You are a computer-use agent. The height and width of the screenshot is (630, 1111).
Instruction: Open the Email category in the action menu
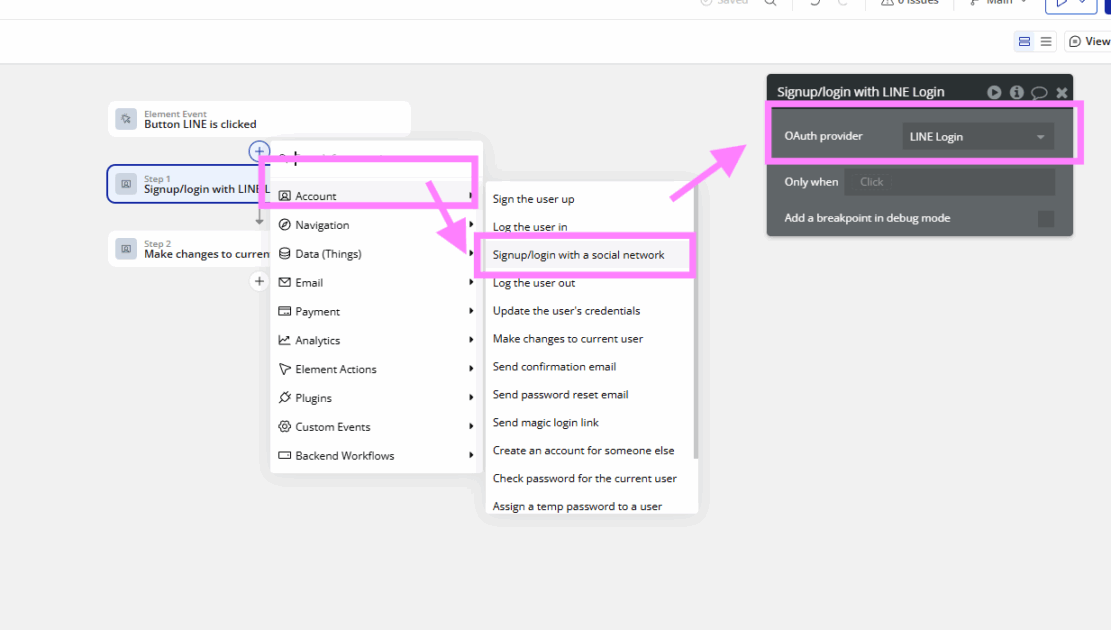tap(376, 283)
